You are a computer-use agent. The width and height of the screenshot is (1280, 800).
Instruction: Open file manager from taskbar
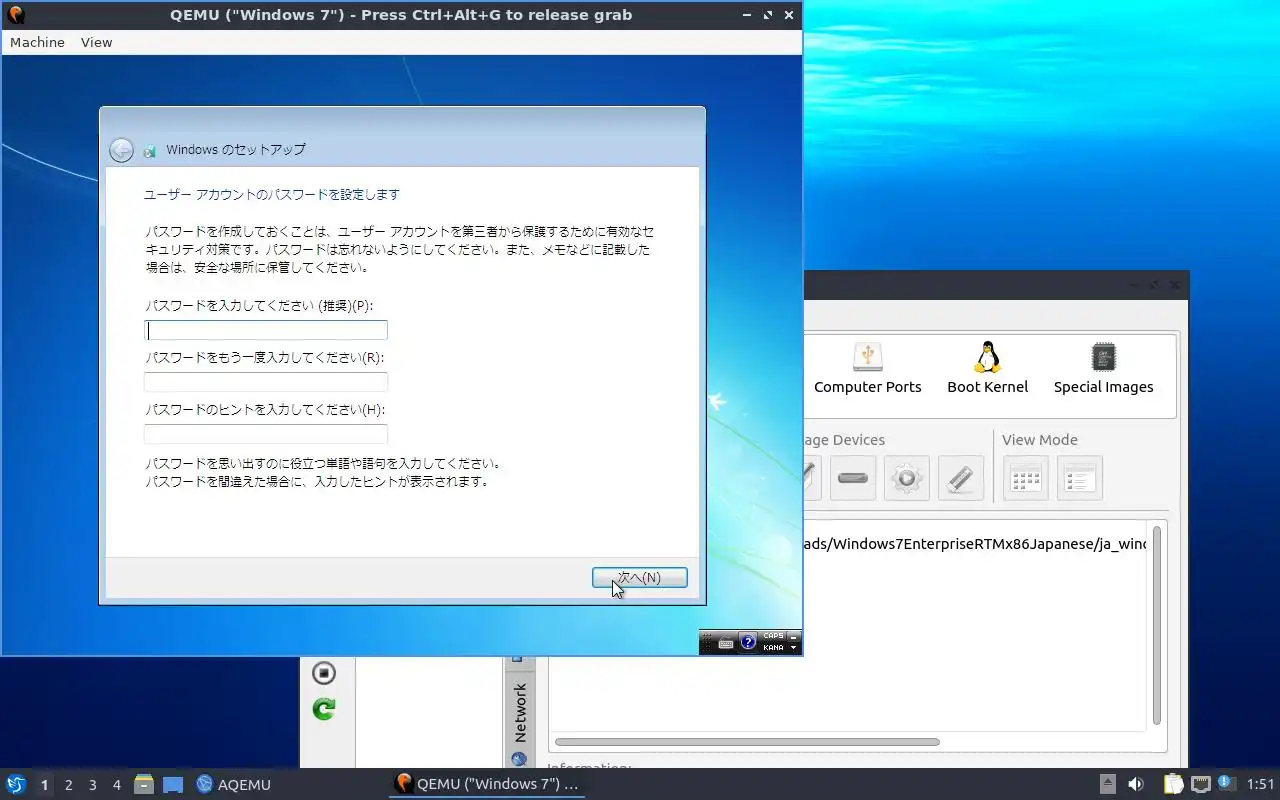pos(144,784)
